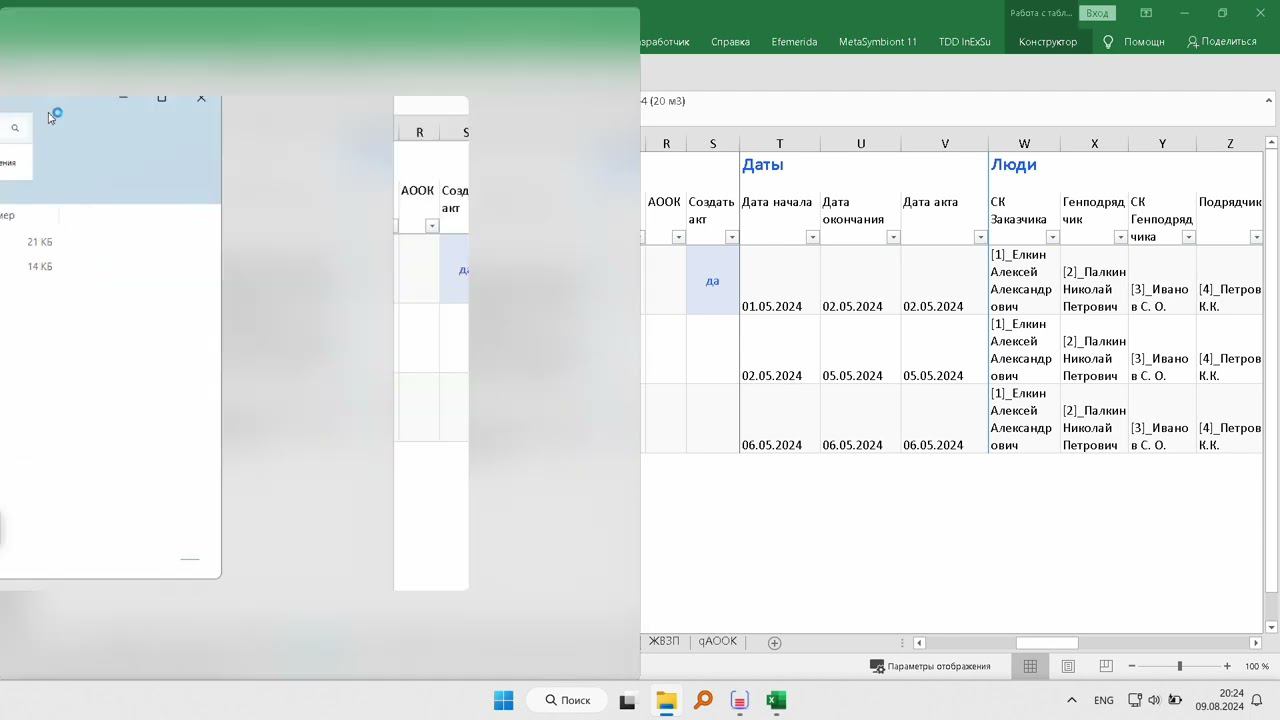Screen dimensions: 1280x720
Task: Select cell with date 01.05.2024
Action: (780, 280)
